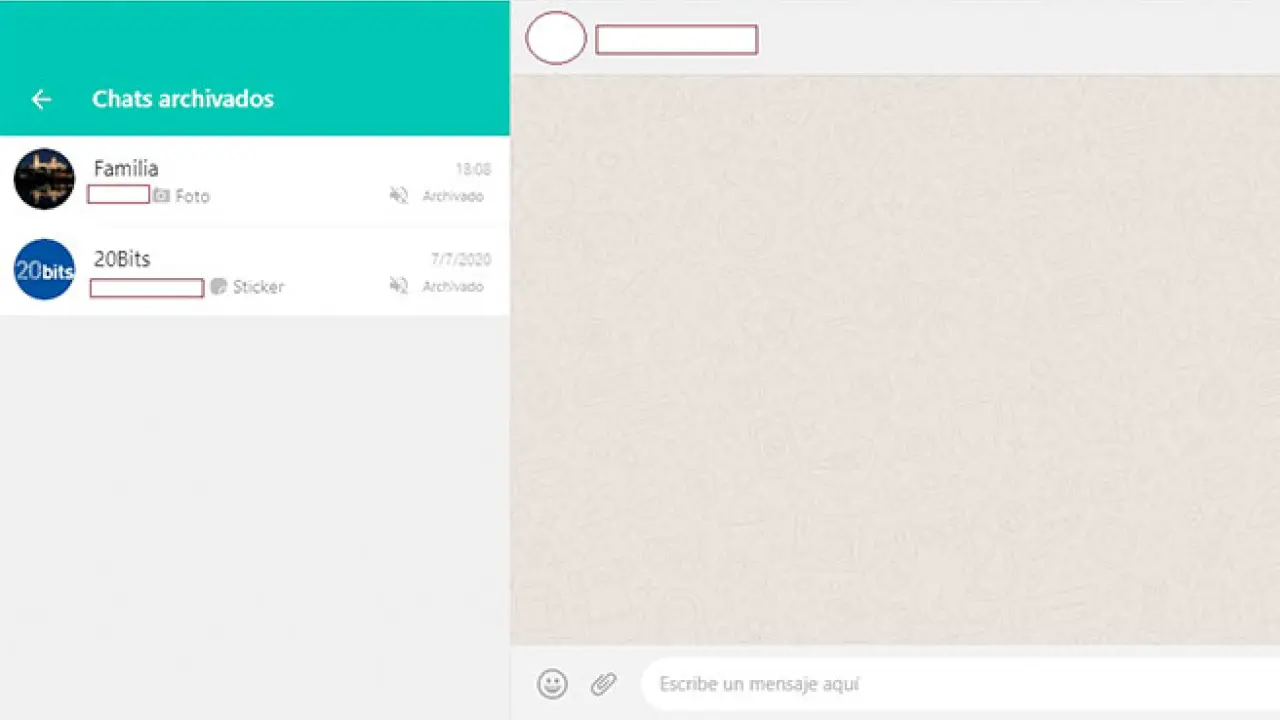Select the 20Bits chat name

pos(122,259)
